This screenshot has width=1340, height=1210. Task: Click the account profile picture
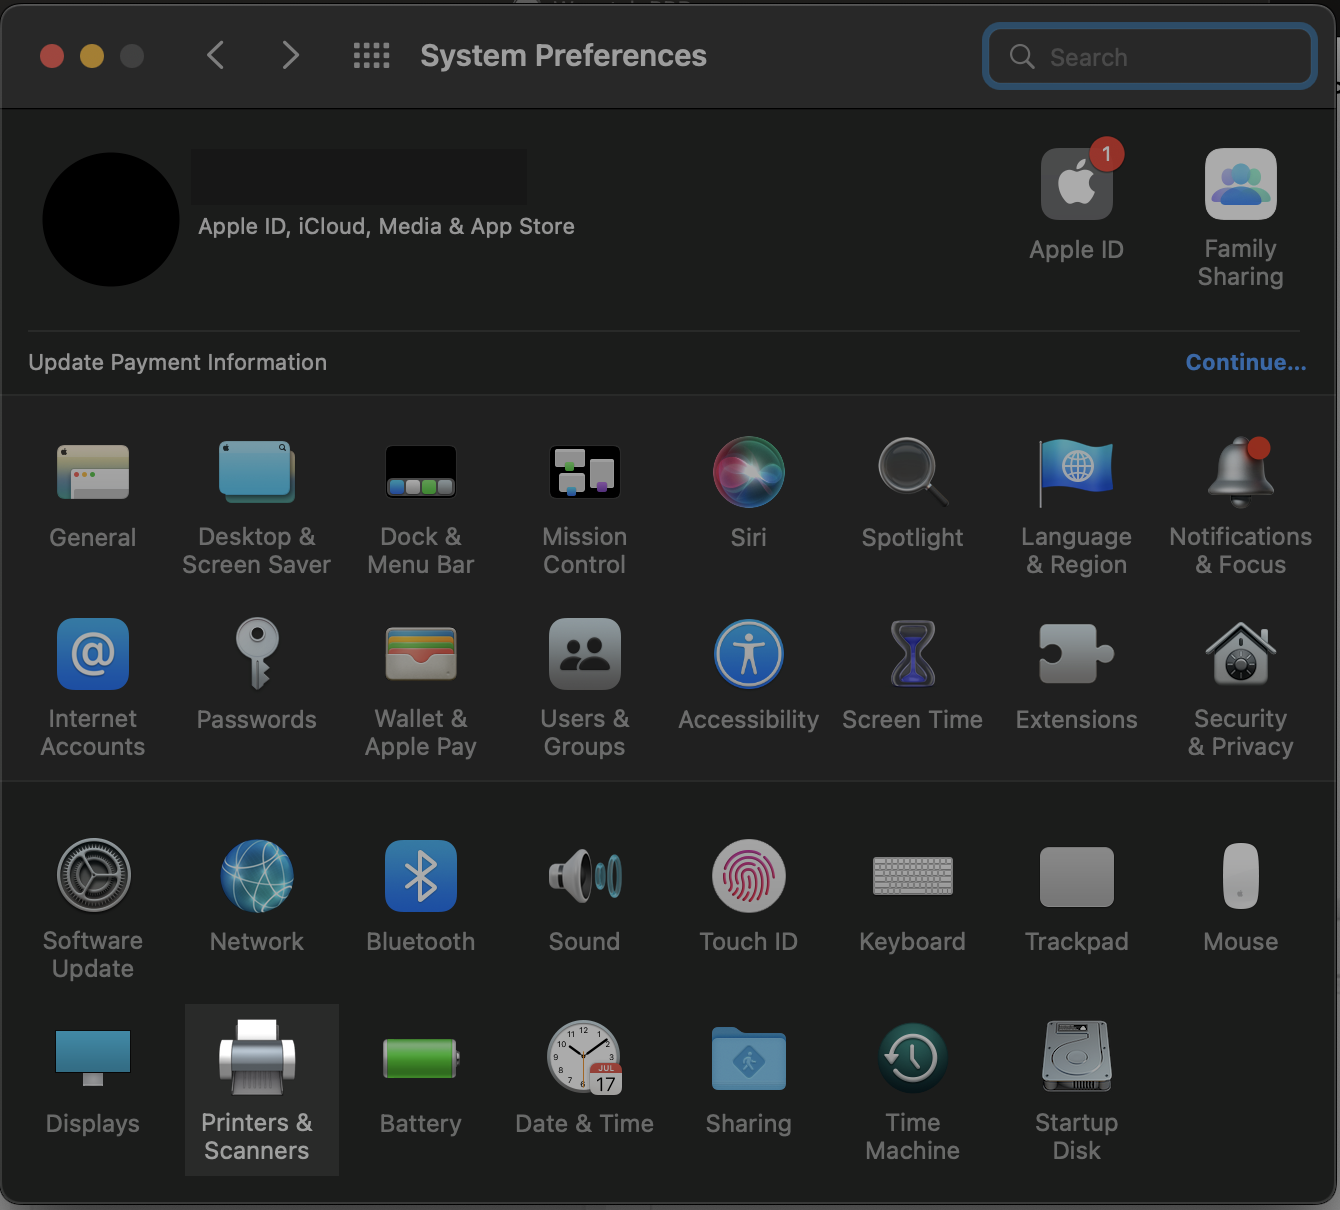[x=111, y=219]
